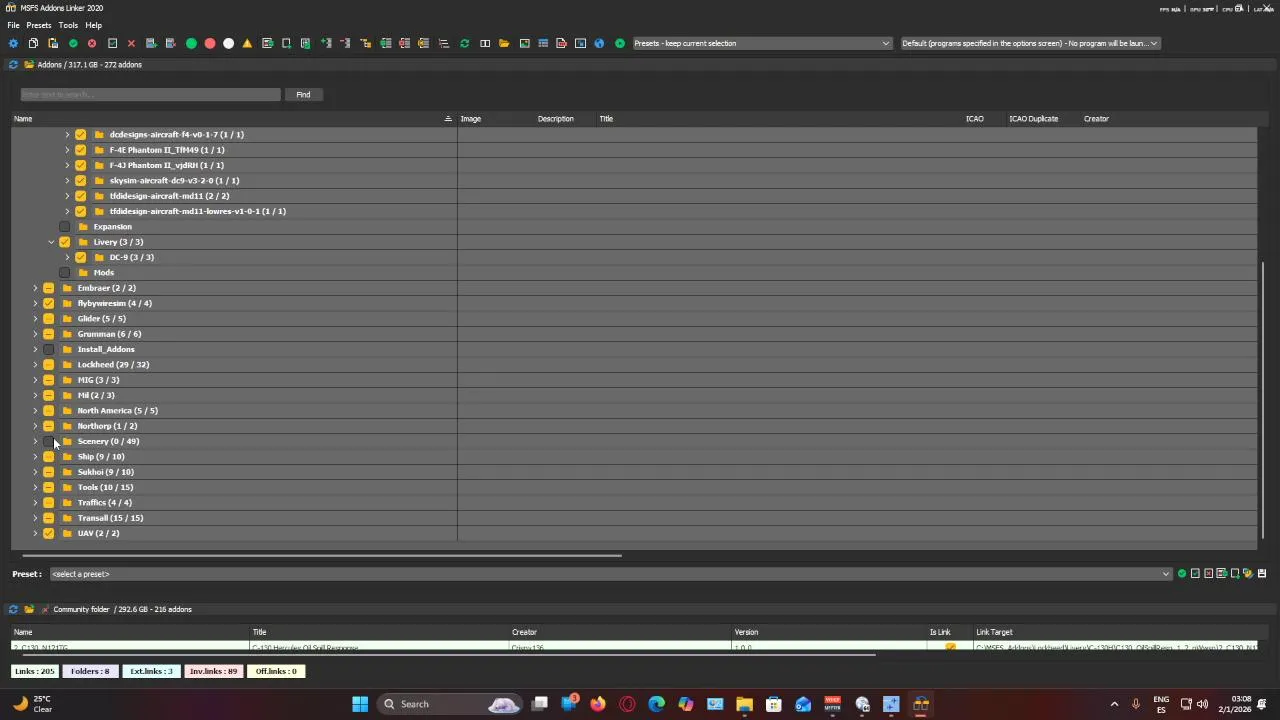This screenshot has width=1280, height=720.
Task: Expand the Tools (10 / 15) folder
Action: [x=35, y=487]
